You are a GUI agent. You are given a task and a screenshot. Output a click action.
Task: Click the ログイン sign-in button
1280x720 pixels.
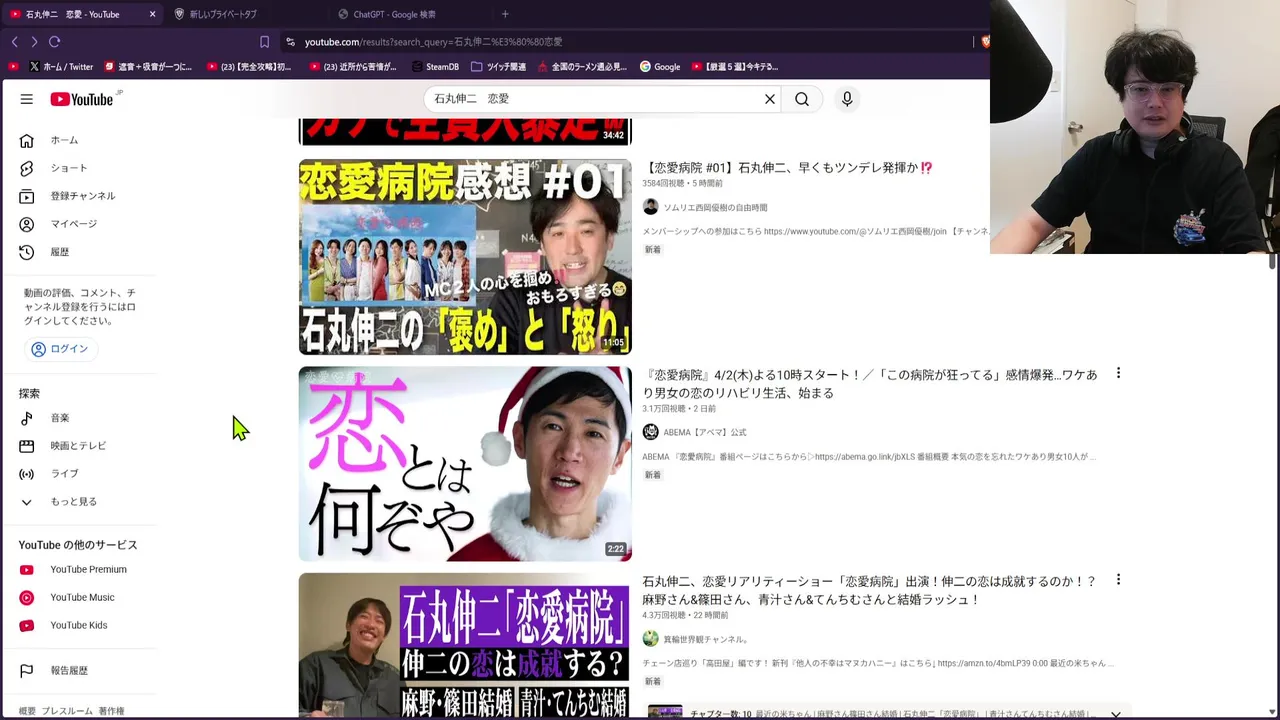pyautogui.click(x=60, y=349)
